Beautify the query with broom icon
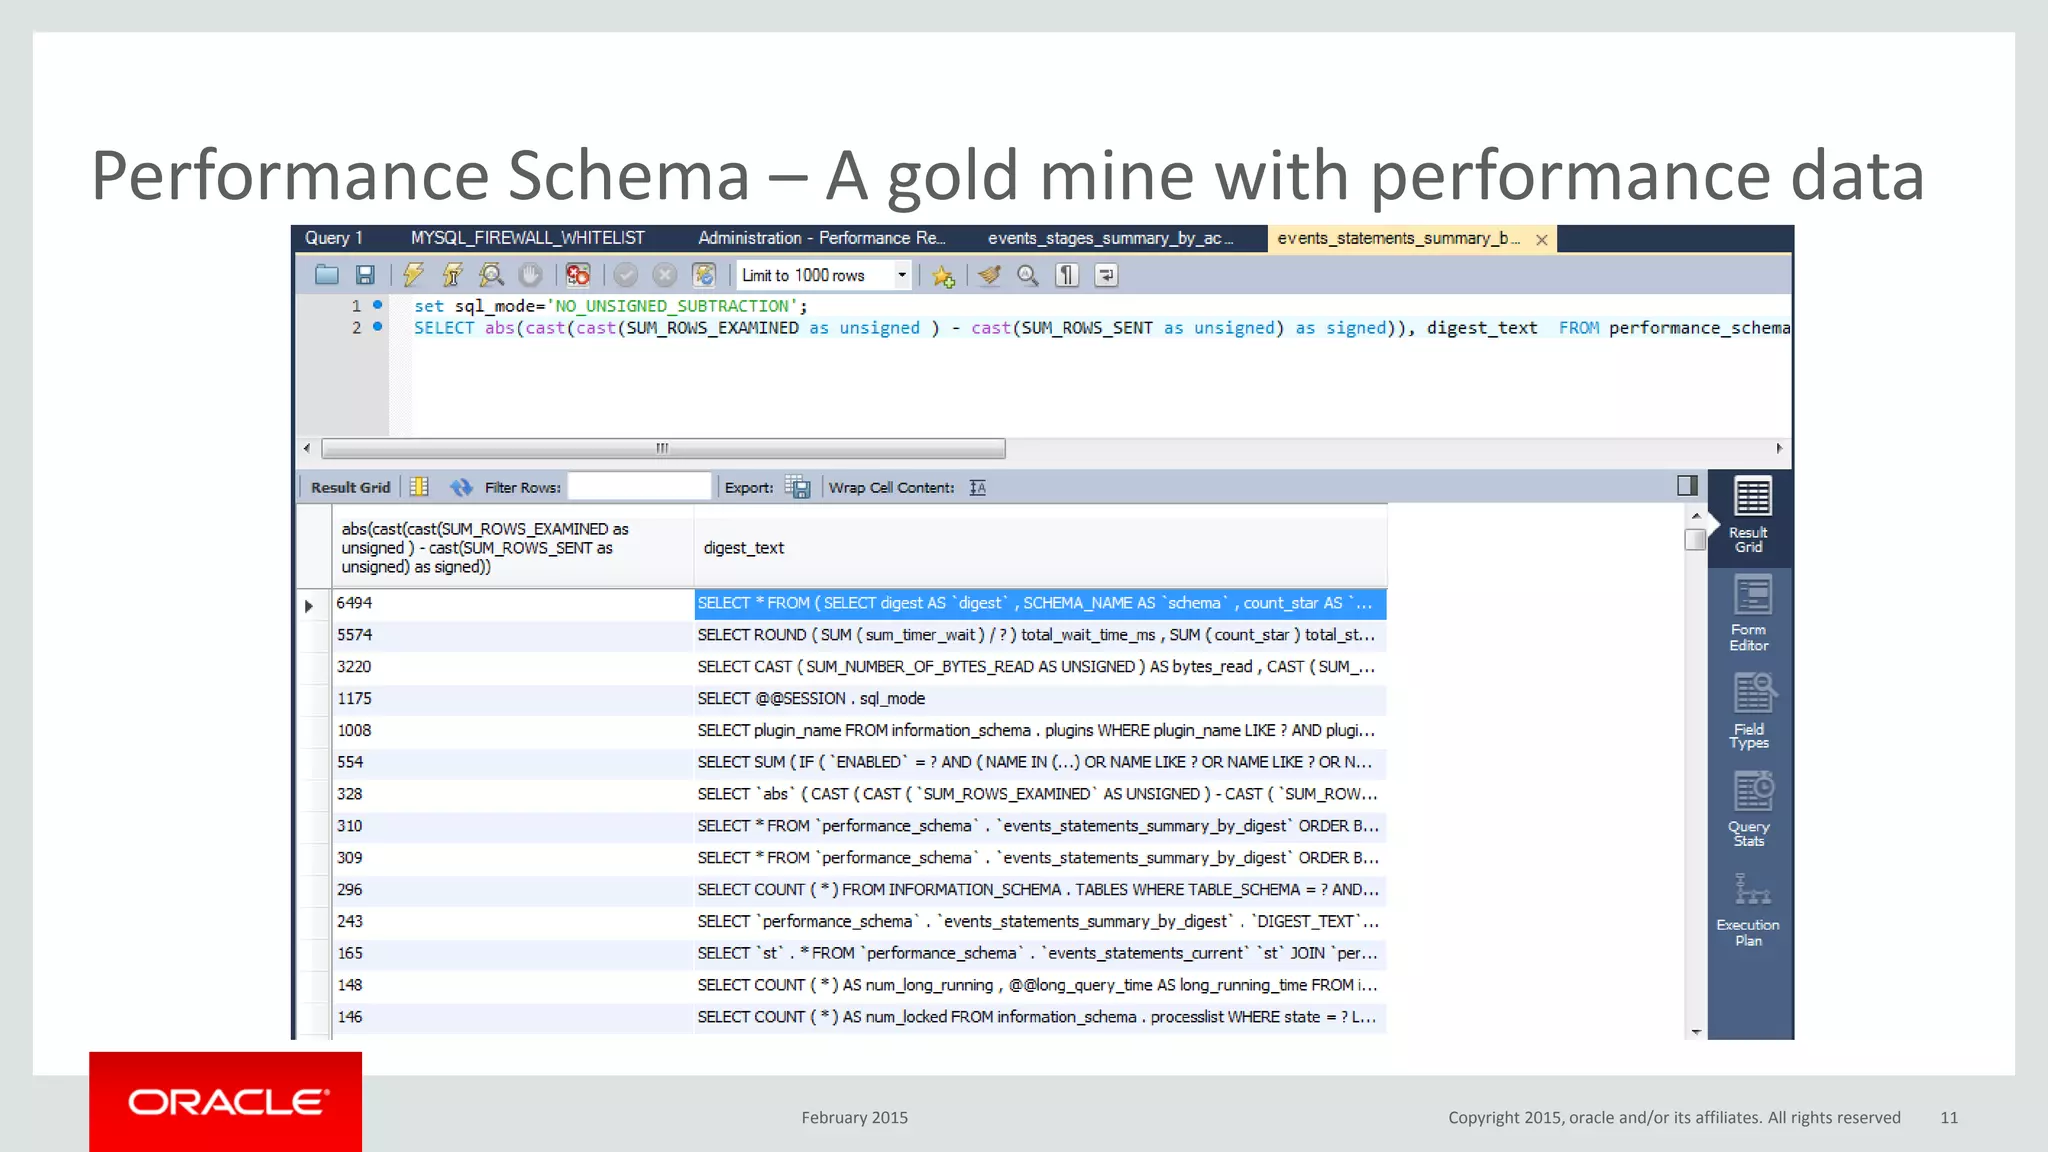The image size is (2048, 1152). [x=989, y=275]
